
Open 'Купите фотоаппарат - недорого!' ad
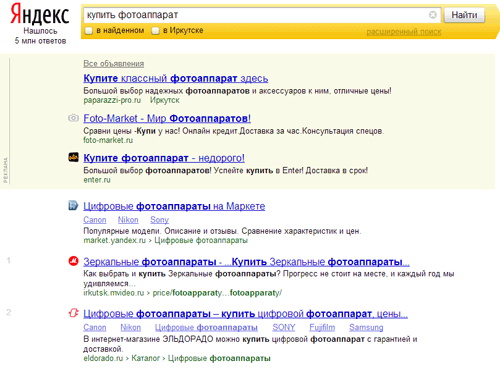(164, 158)
